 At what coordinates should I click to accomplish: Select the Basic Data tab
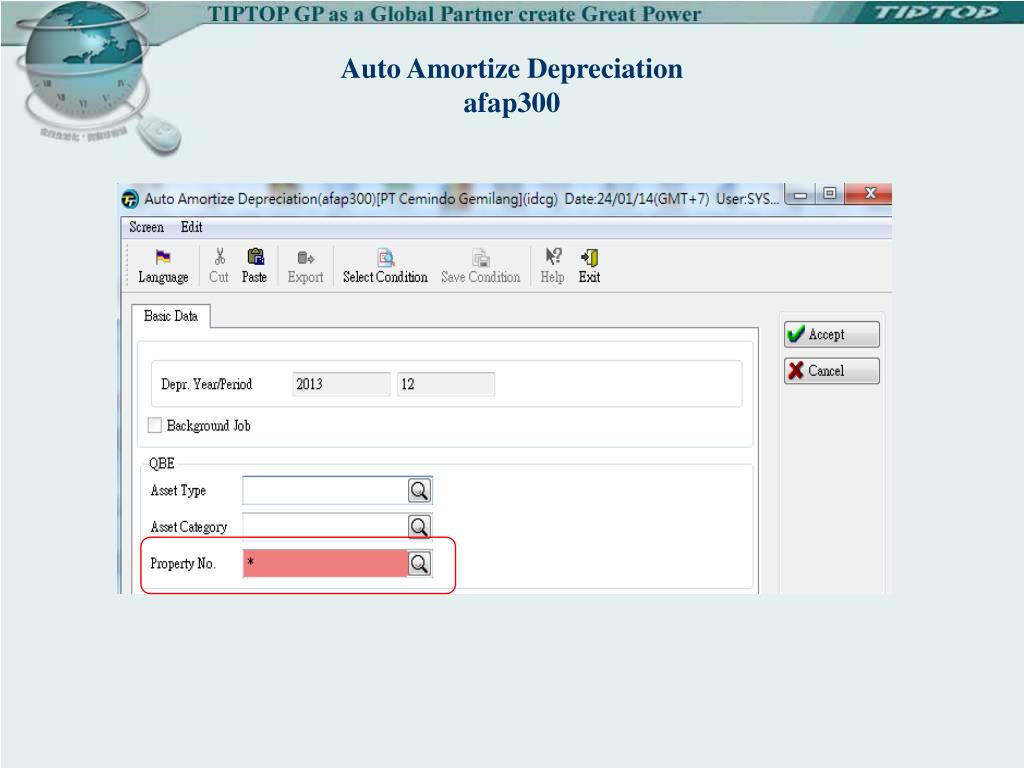pyautogui.click(x=170, y=316)
